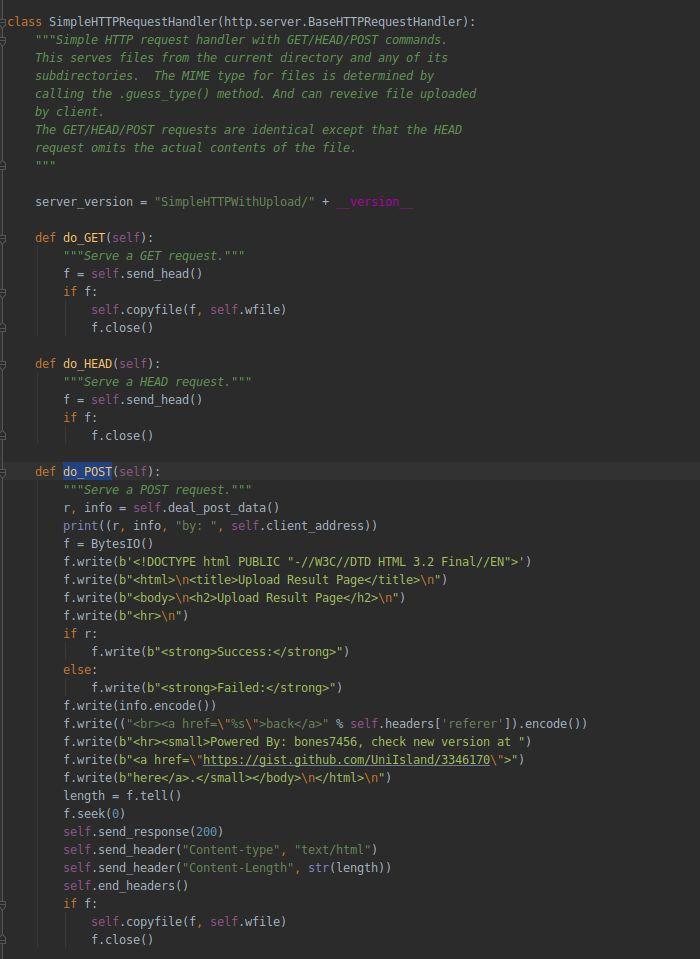
Task: Fold the do_GET method in gutter
Action: (x=3, y=238)
